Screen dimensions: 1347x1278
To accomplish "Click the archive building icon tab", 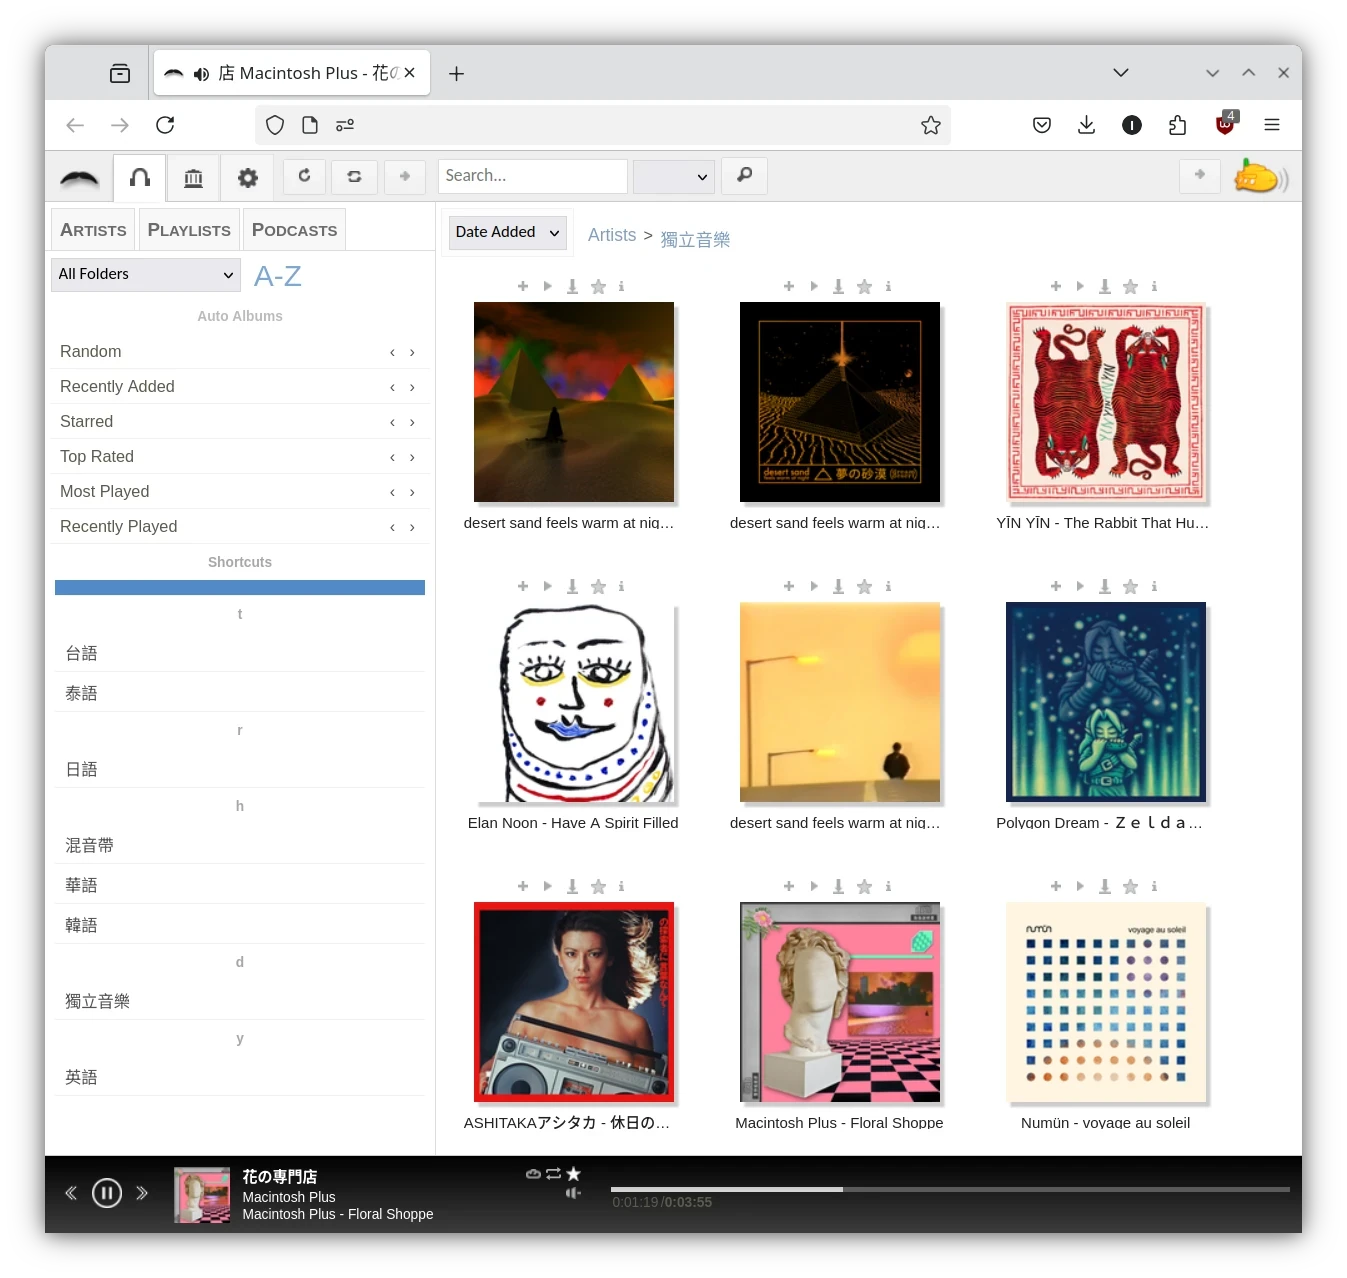I will click(193, 177).
